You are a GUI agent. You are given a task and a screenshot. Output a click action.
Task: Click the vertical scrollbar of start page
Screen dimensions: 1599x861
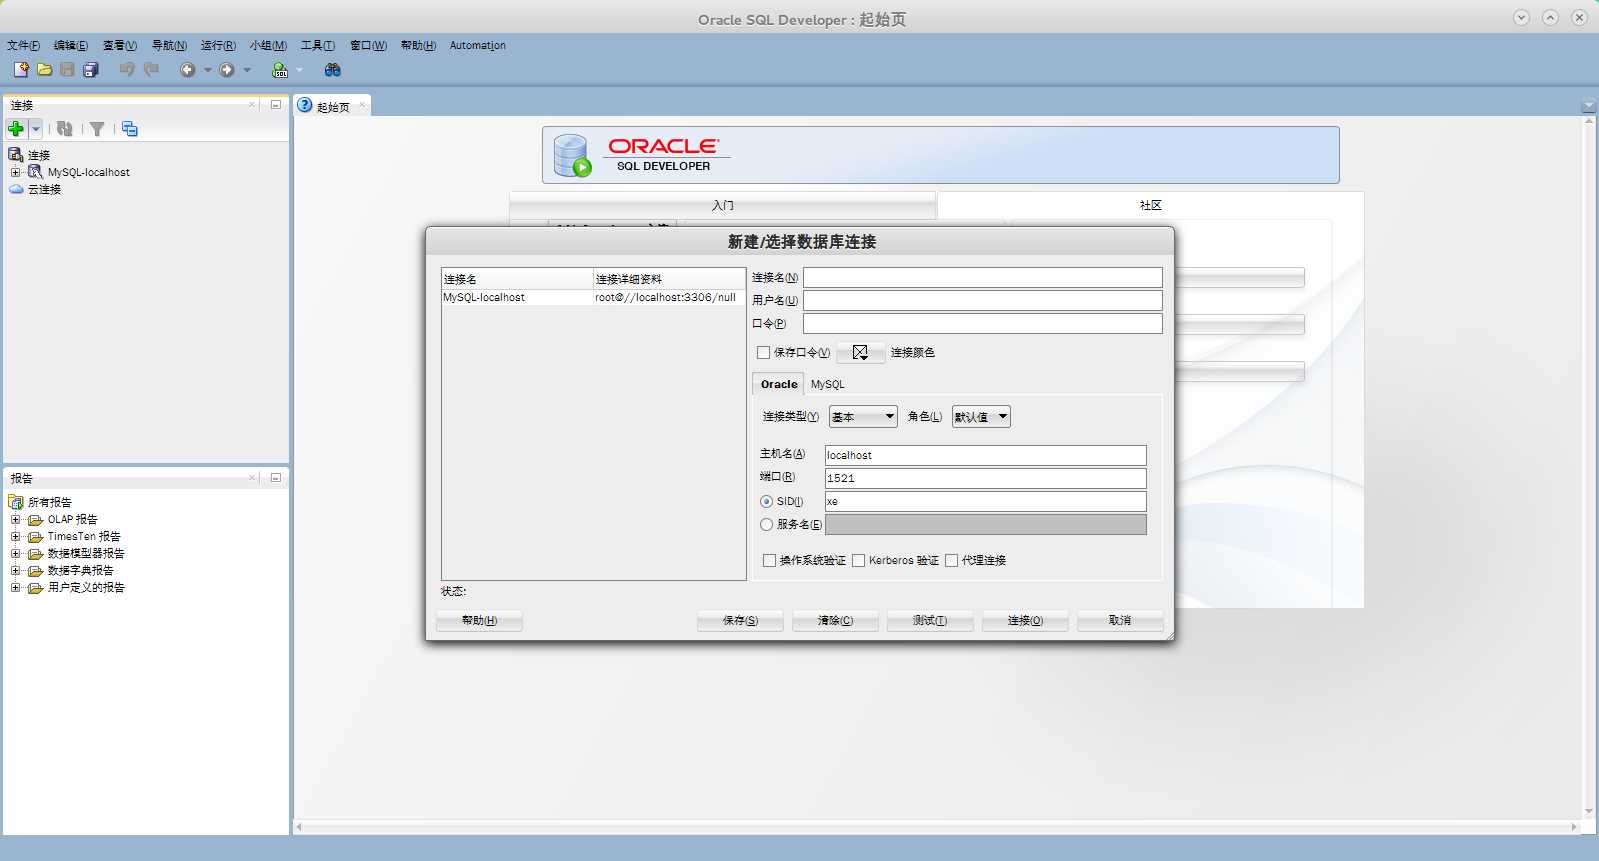tap(1588, 467)
